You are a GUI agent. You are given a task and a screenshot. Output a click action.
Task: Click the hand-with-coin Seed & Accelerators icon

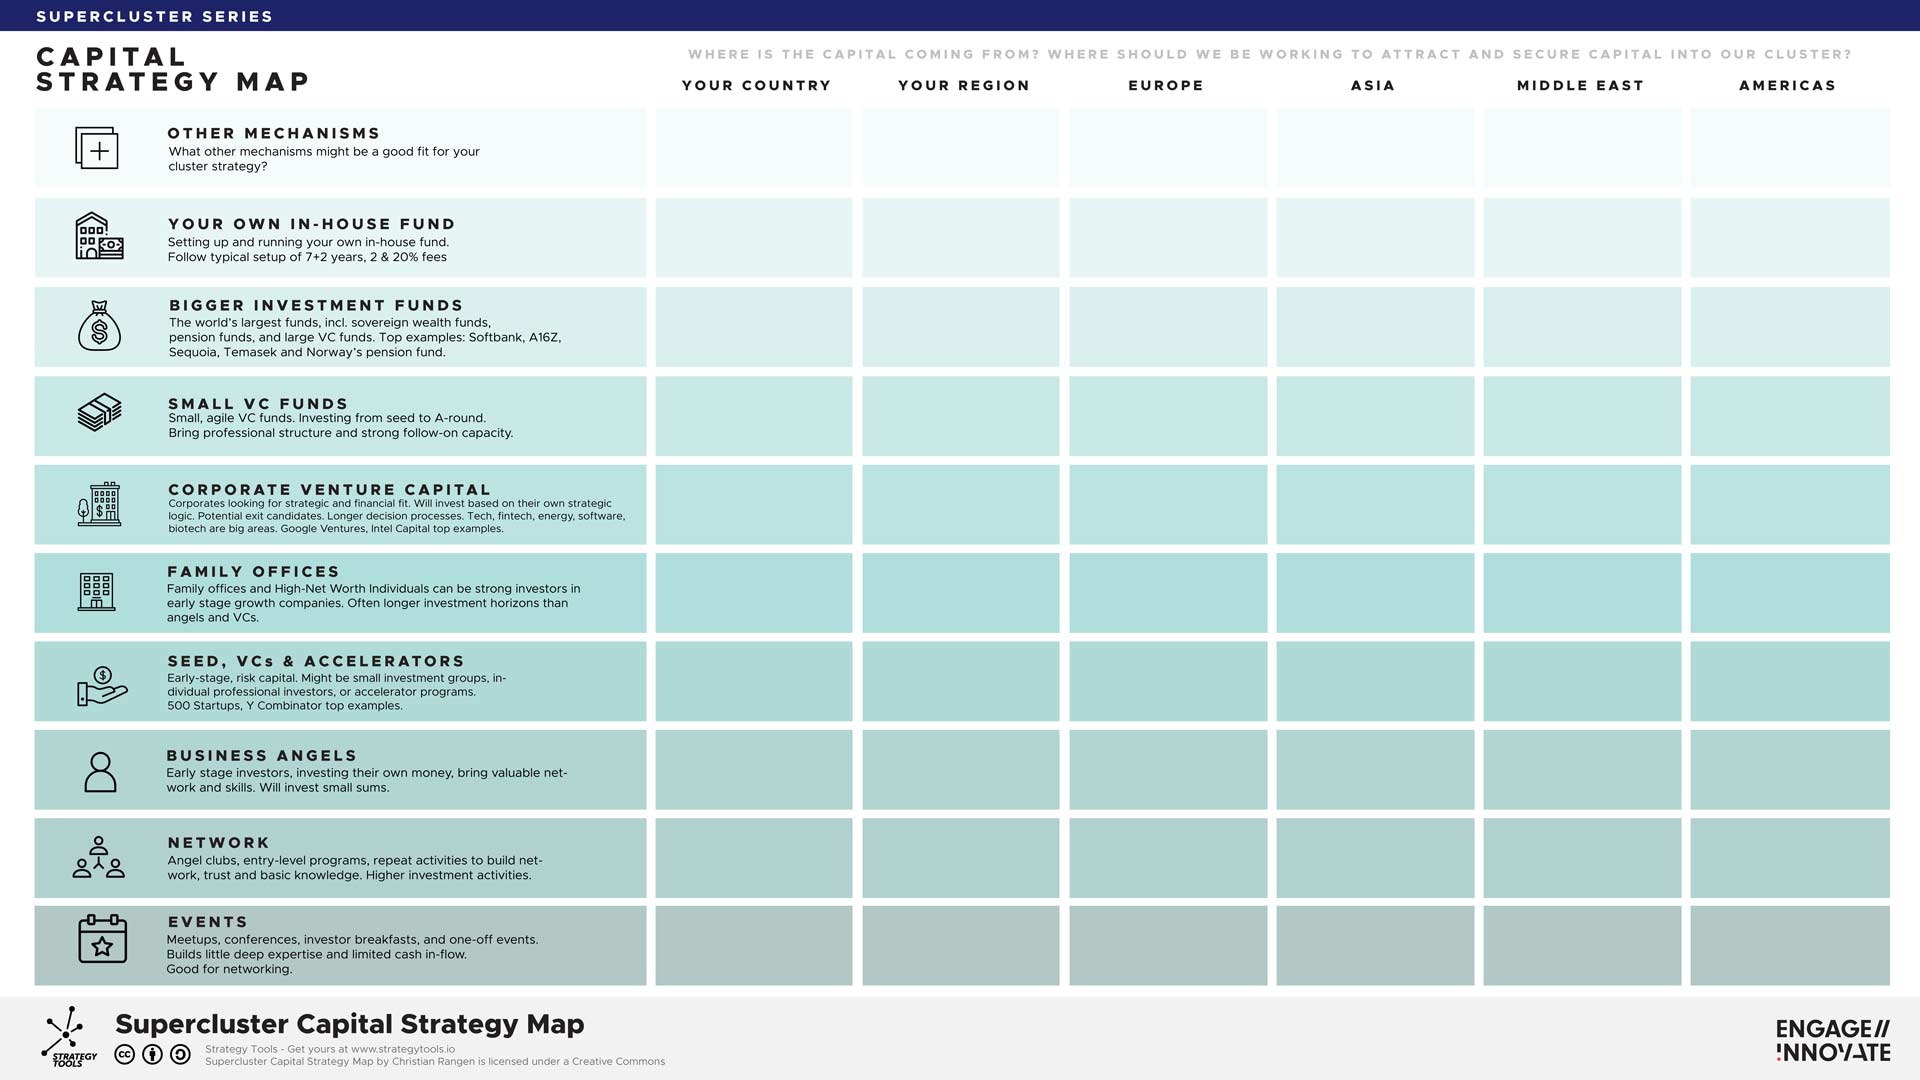102,686
